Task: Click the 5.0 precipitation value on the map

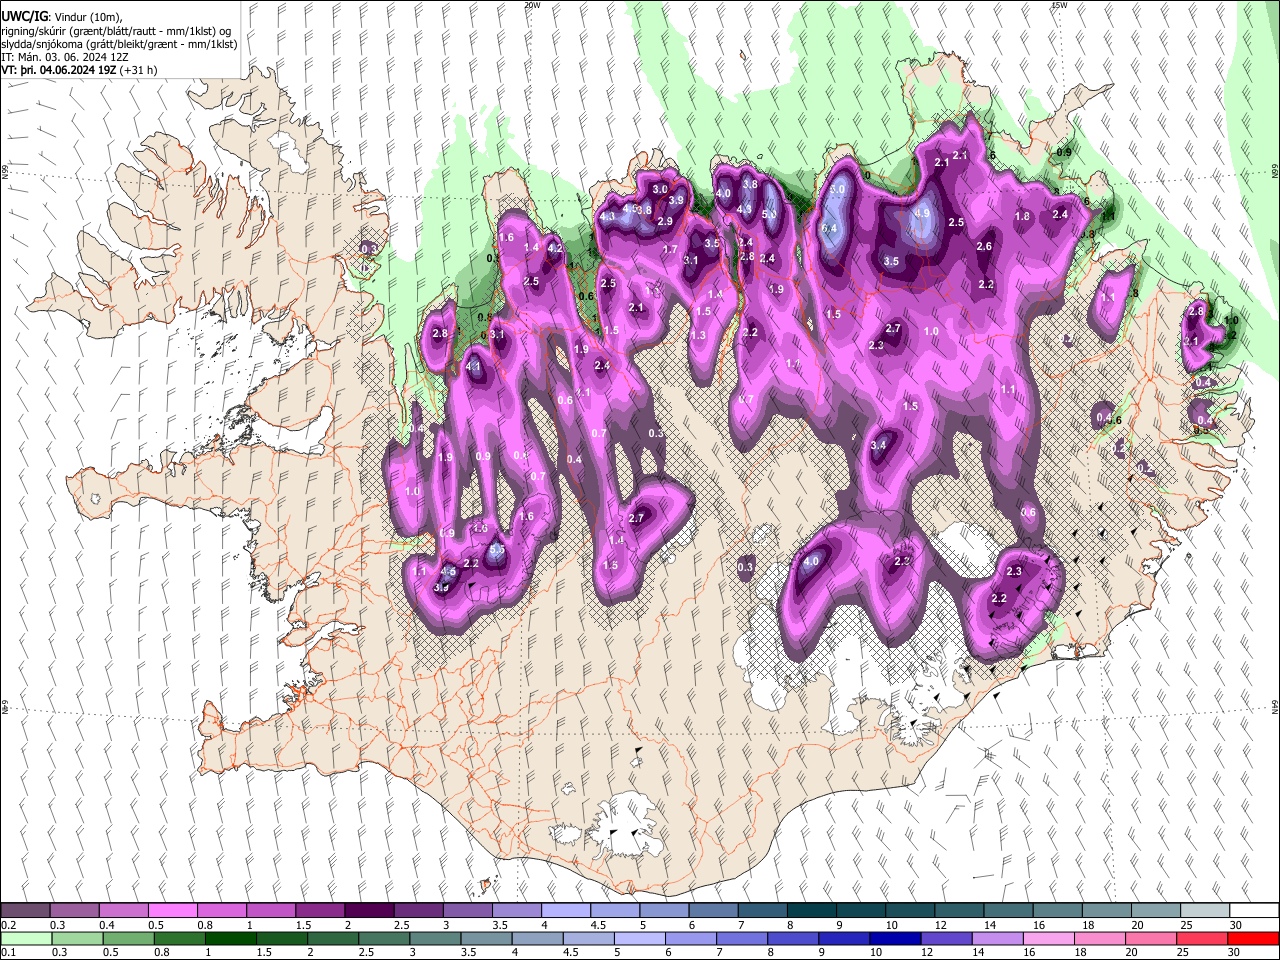Action: tap(769, 214)
